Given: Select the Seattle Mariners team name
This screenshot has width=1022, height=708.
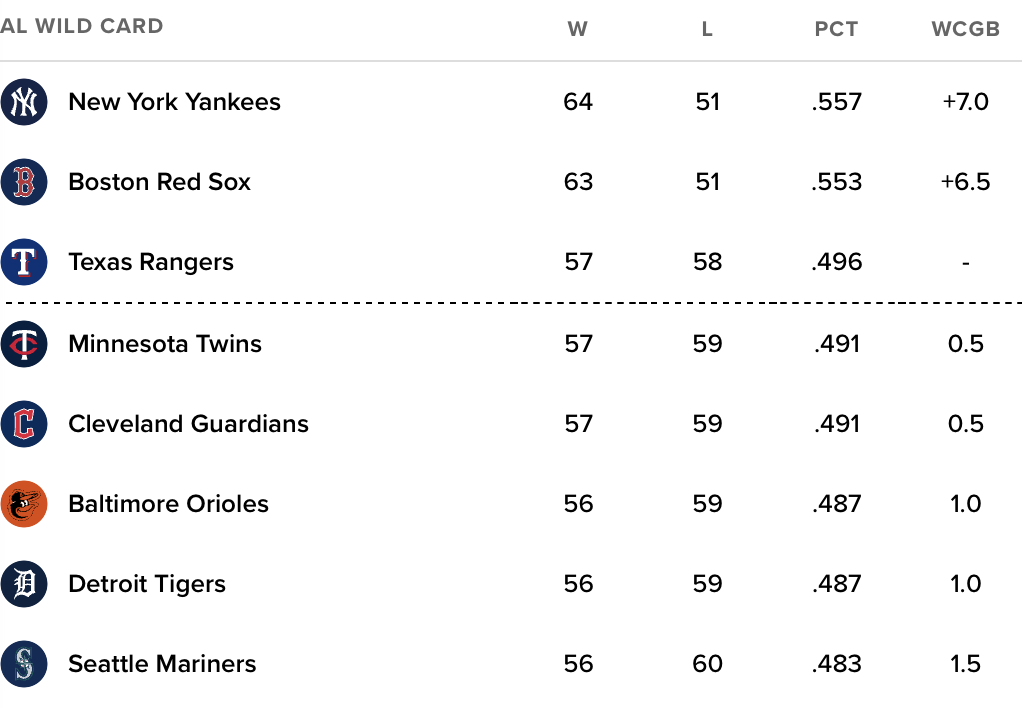Looking at the screenshot, I should pos(162,664).
